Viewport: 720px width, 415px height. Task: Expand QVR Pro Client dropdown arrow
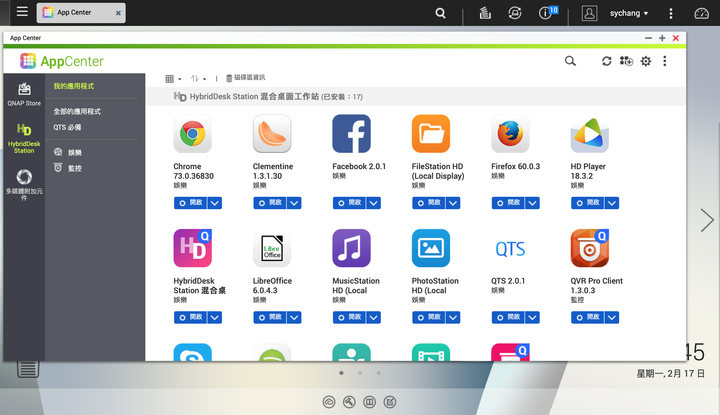[x=612, y=317]
